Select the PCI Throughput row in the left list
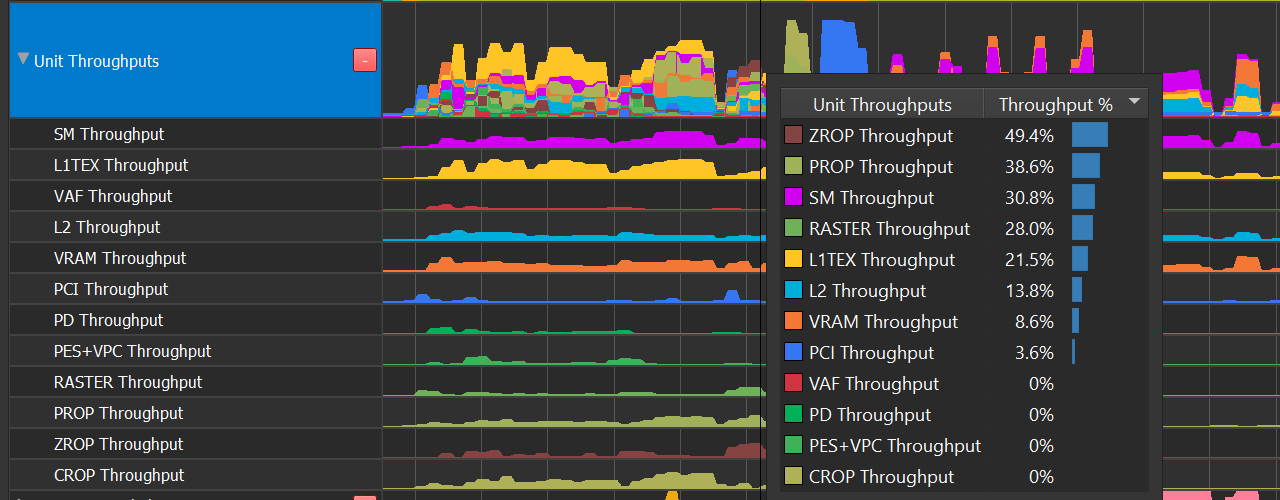Viewport: 1280px width, 500px height. tap(111, 289)
